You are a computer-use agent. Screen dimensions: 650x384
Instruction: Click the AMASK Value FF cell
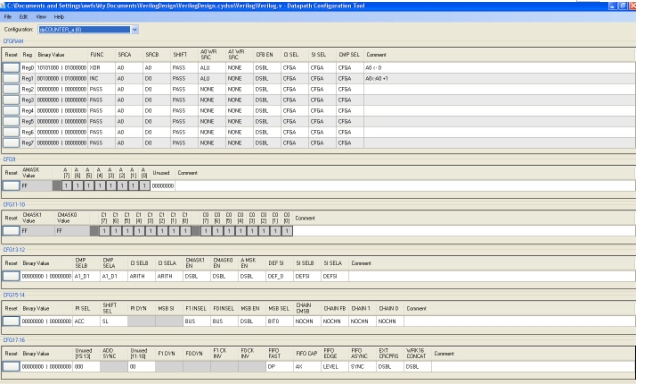[x=36, y=186]
